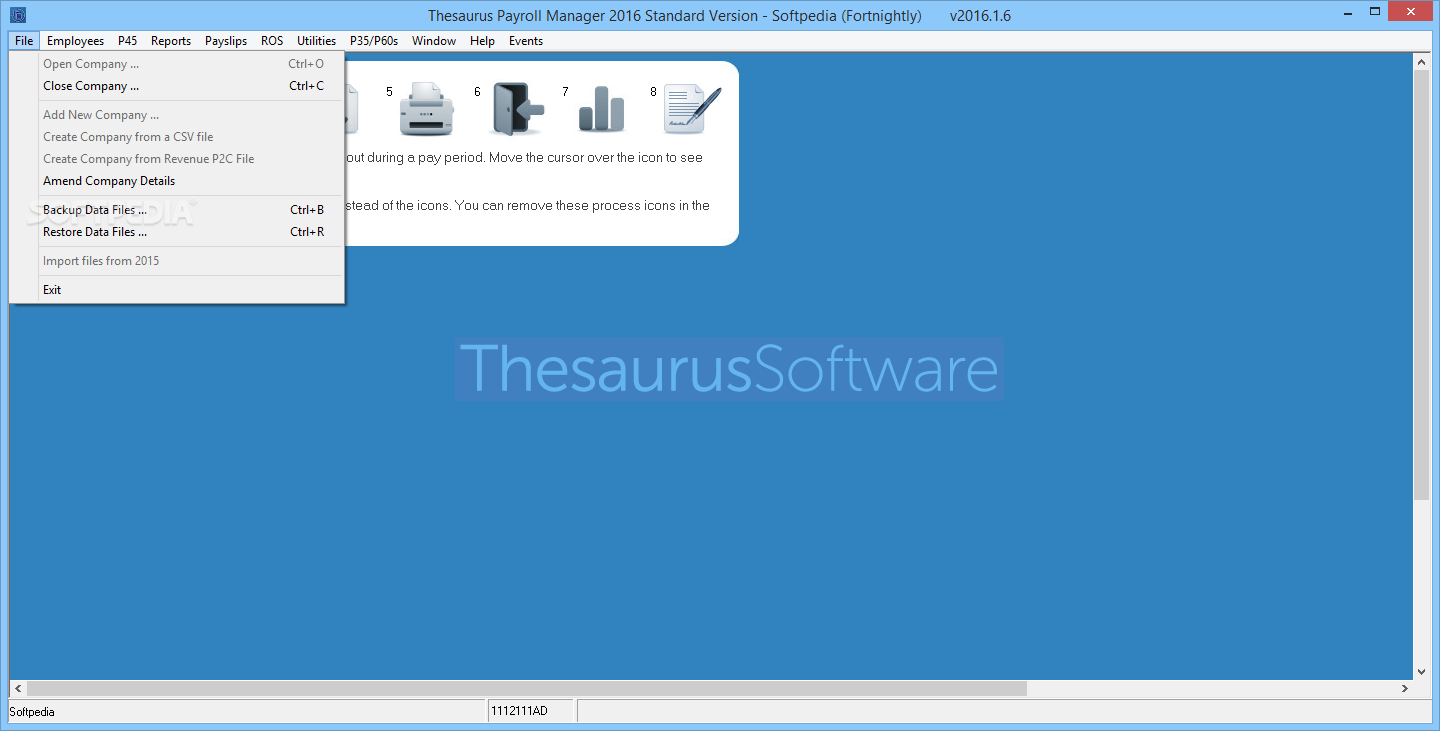The image size is (1440, 731).
Task: Open the ROS menu
Action: pyautogui.click(x=272, y=41)
